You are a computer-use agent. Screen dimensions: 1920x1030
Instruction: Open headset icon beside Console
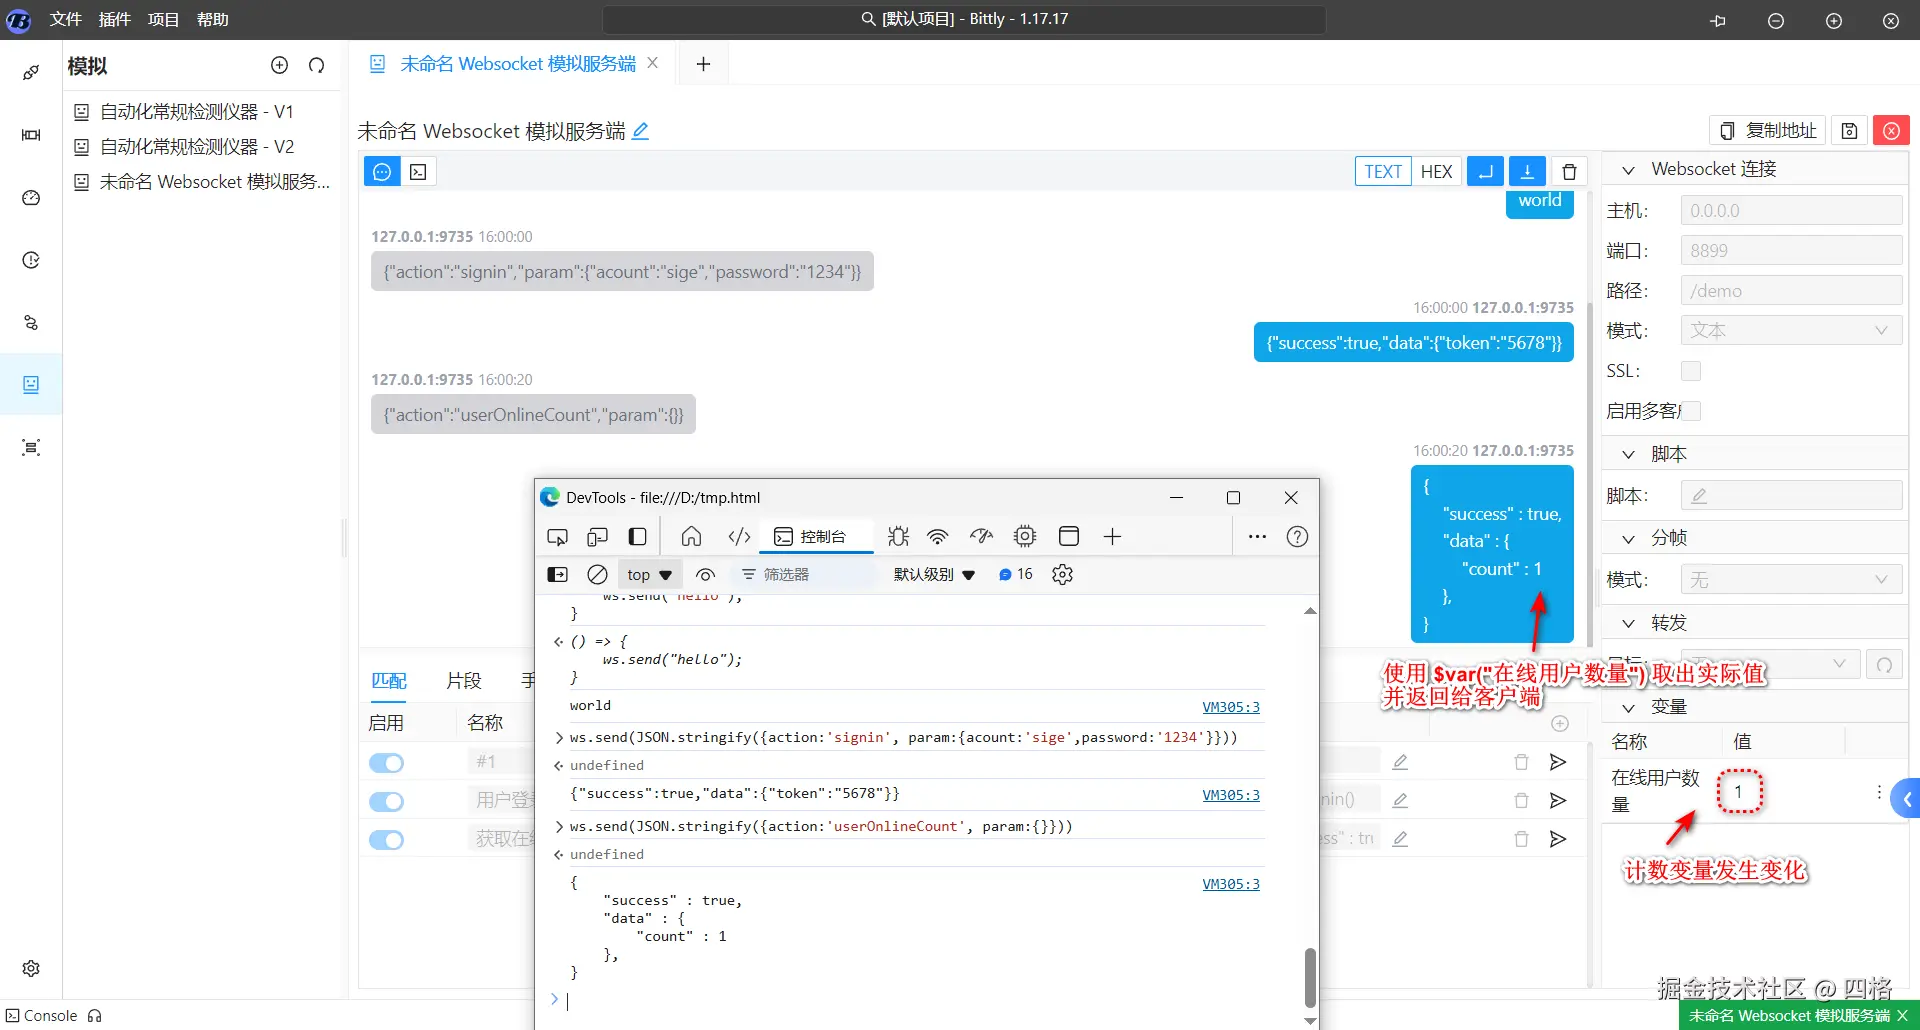click(95, 1016)
